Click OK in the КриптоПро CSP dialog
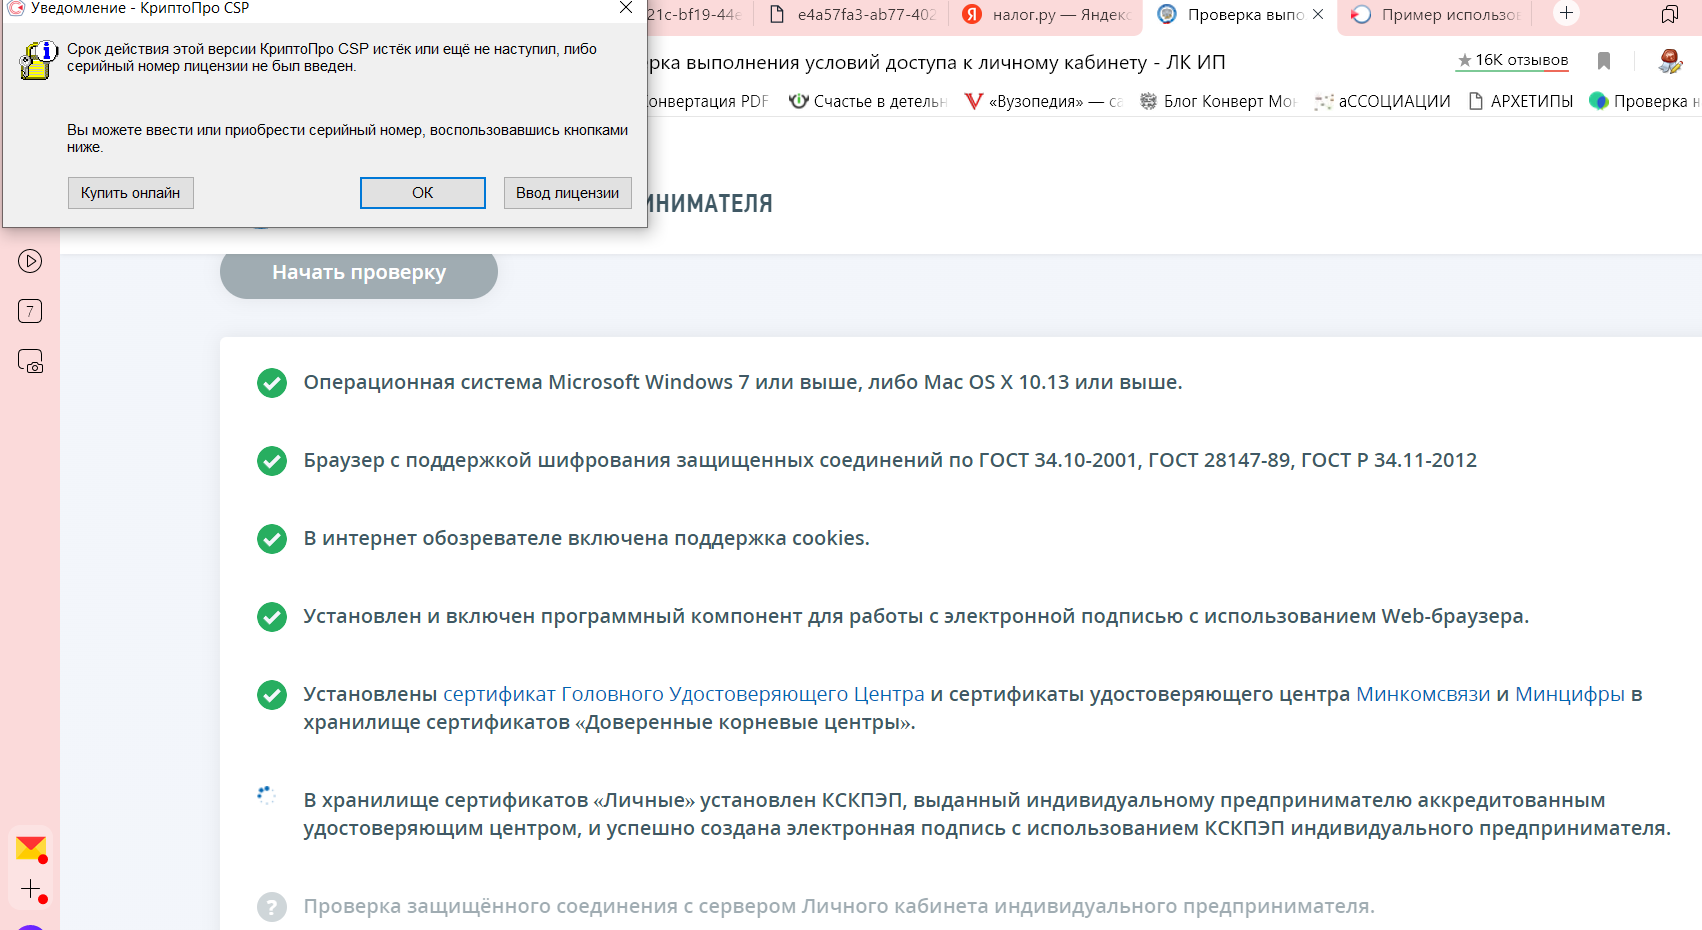 tap(422, 193)
